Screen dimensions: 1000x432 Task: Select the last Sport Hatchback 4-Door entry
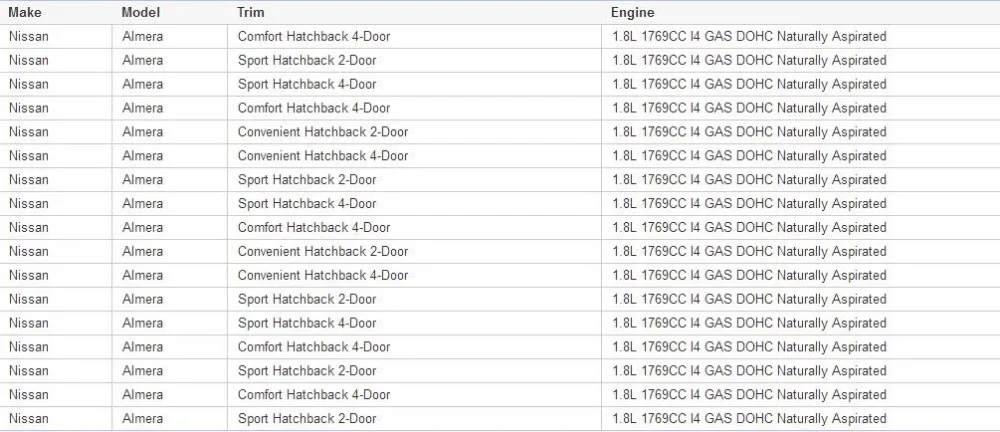(307, 323)
